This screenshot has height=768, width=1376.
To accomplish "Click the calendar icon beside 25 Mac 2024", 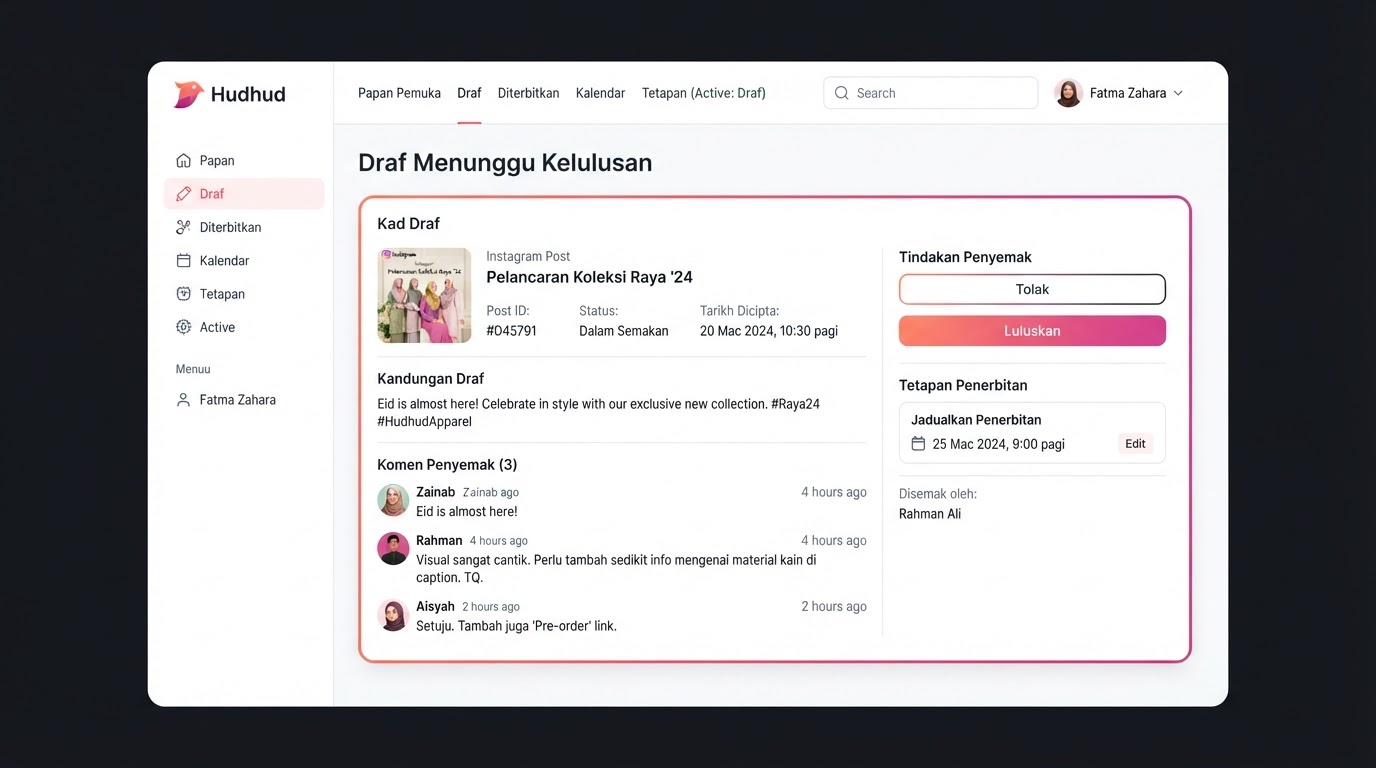I will pos(918,444).
